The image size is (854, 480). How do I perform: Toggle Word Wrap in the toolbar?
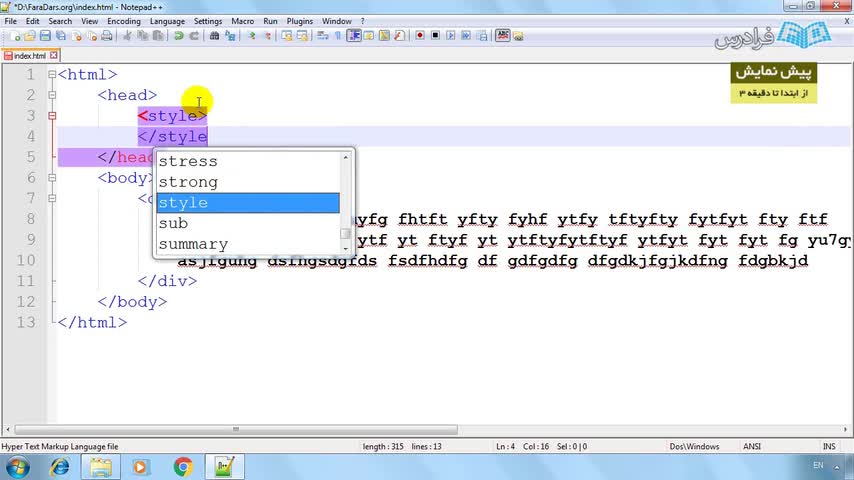tap(322, 36)
